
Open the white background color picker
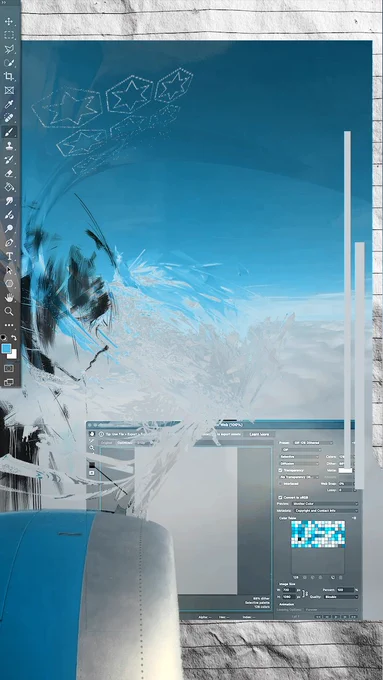pyautogui.click(x=13, y=355)
